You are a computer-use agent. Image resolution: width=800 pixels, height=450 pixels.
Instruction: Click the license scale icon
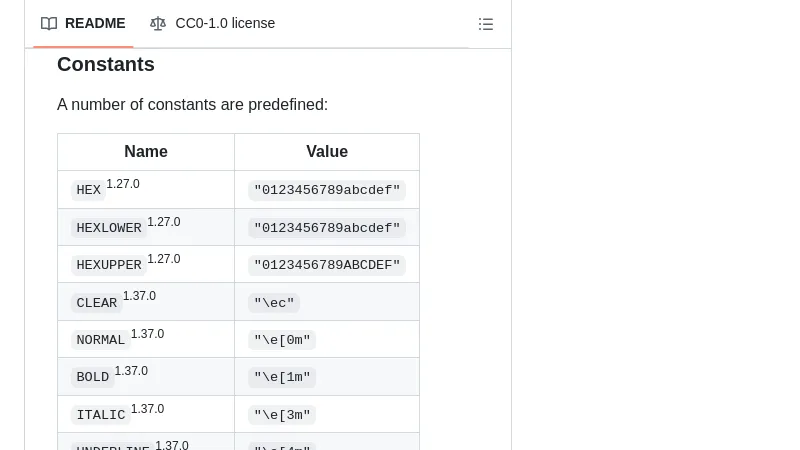tap(158, 24)
